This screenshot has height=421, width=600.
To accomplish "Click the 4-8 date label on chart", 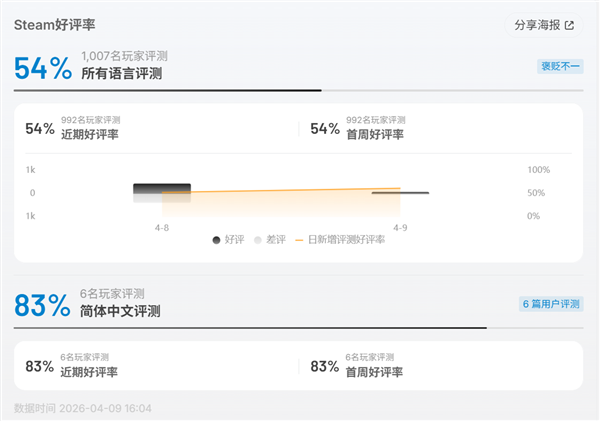I will [162, 229].
